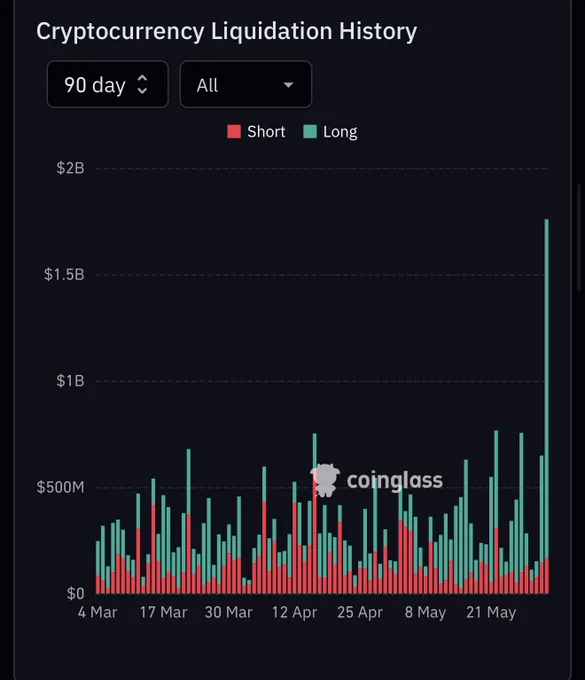The width and height of the screenshot is (585, 680).
Task: Click the $500M axis label
Action: pos(61,487)
